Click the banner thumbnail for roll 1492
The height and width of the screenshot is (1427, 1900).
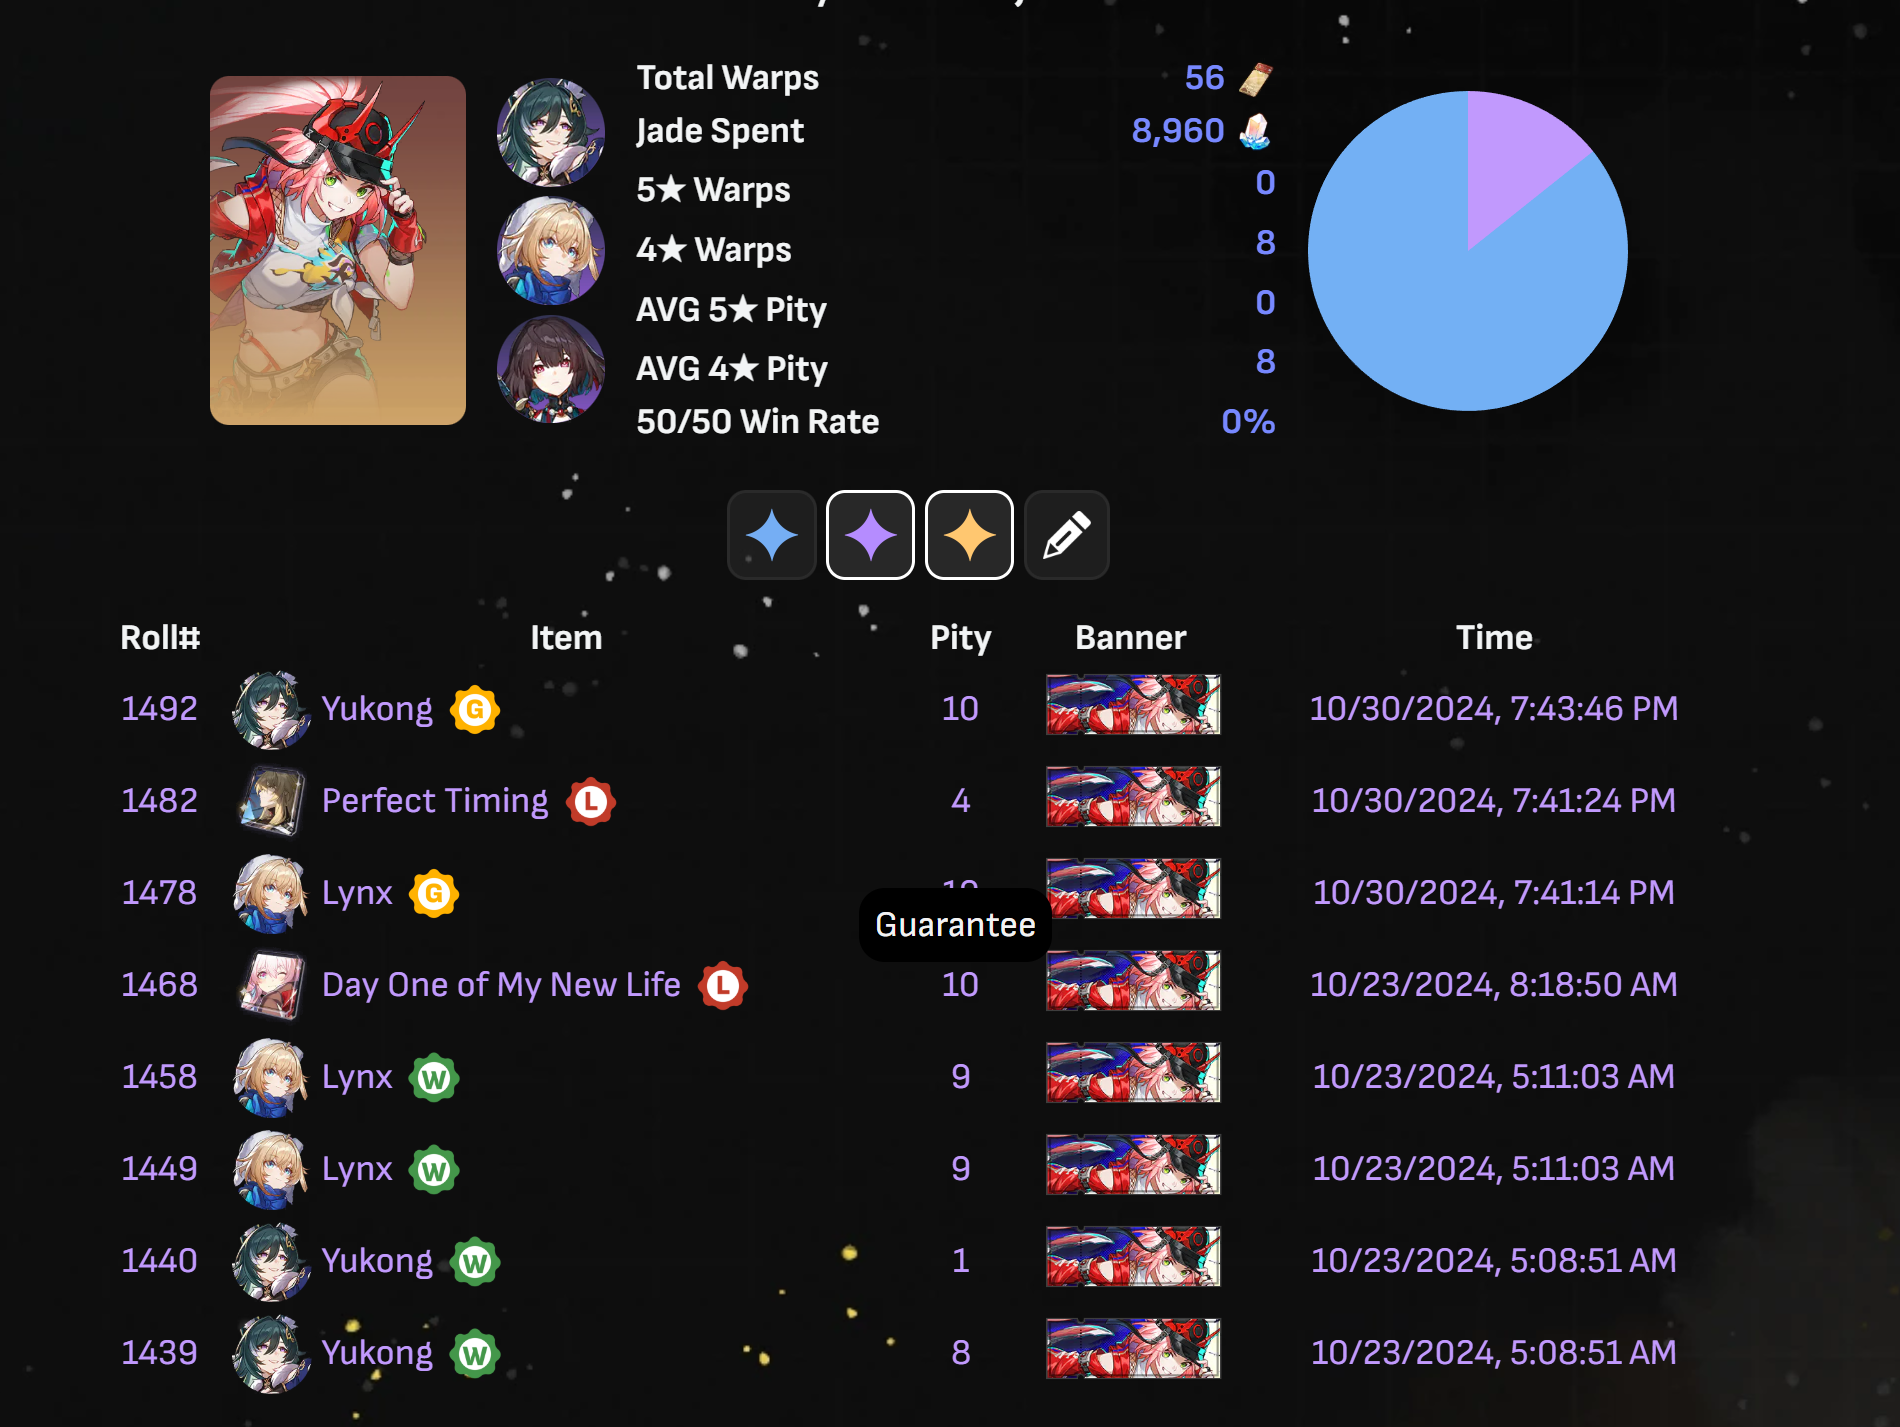point(1133,705)
